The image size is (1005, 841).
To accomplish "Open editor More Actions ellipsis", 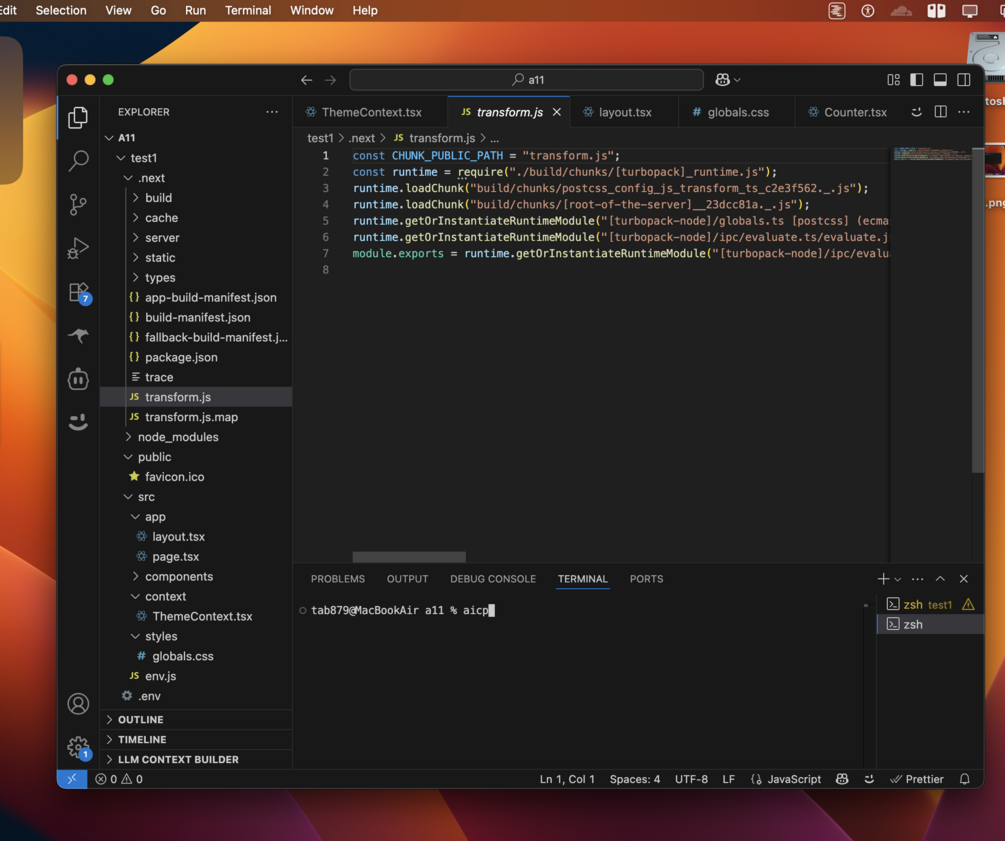I will tap(963, 112).
